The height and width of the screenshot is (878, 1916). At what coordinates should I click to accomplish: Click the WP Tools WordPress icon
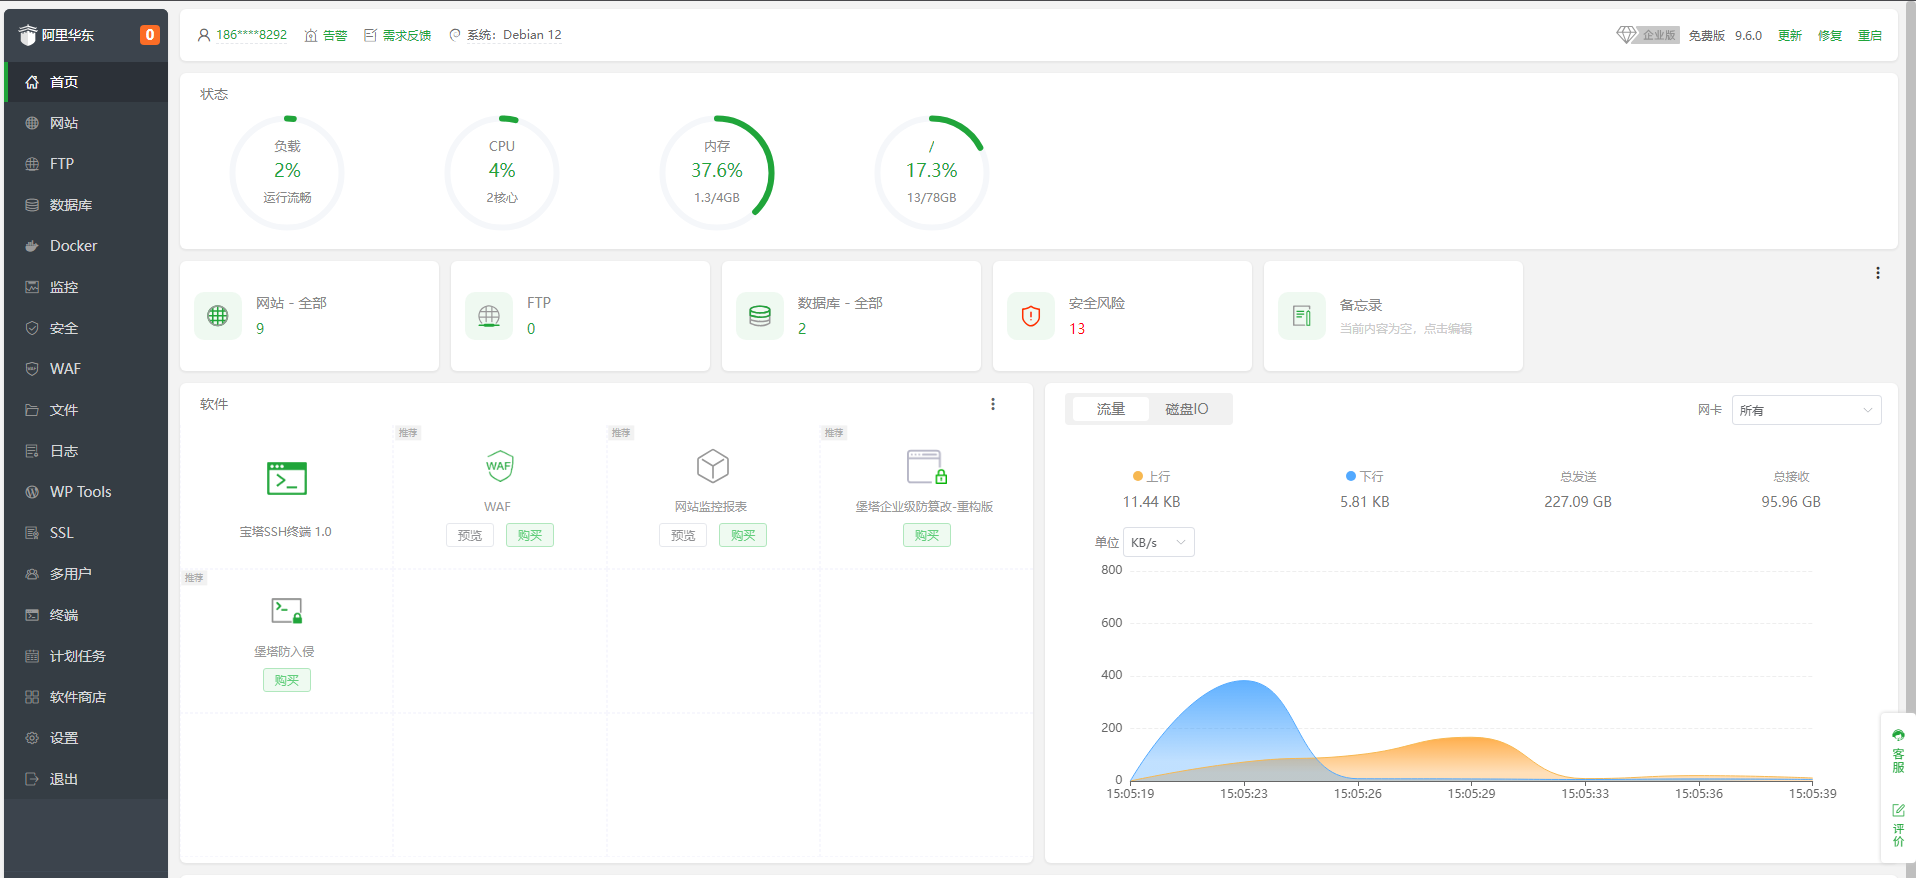32,492
